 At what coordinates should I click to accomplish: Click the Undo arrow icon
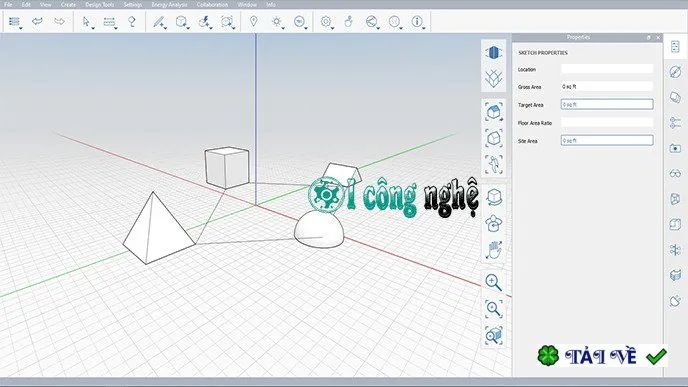[37, 21]
